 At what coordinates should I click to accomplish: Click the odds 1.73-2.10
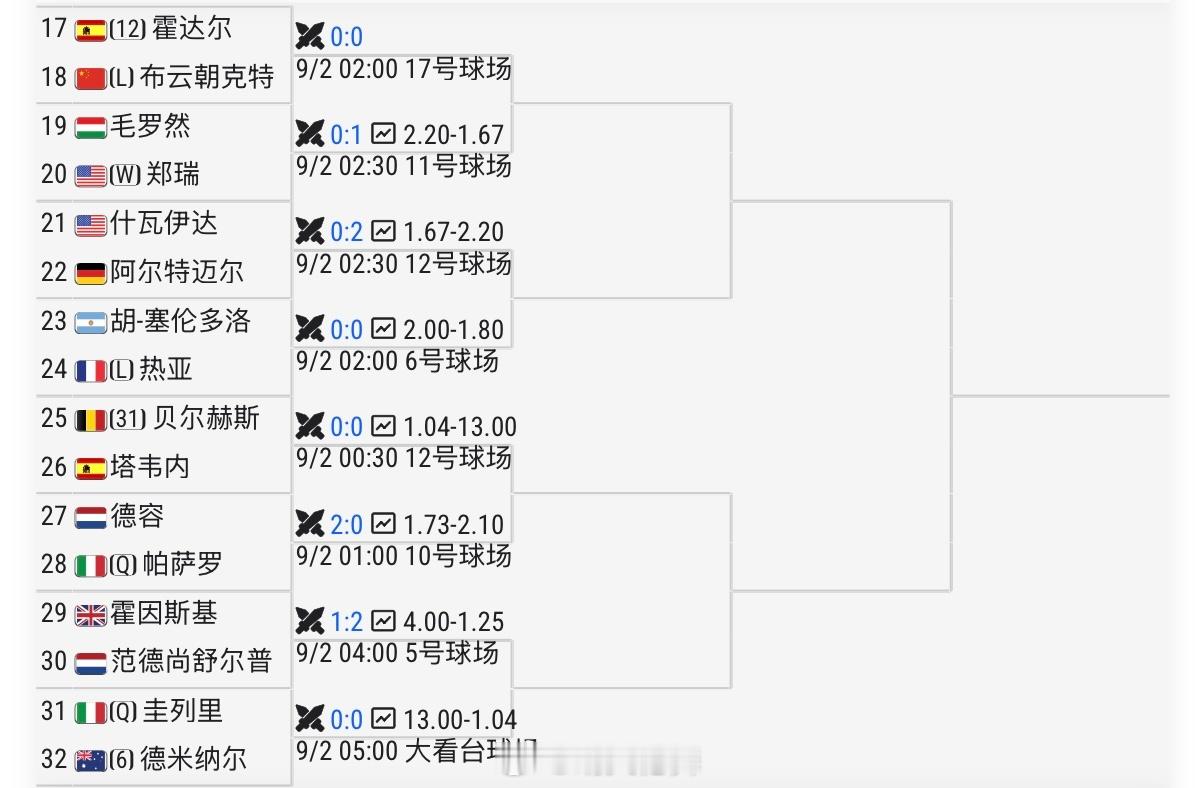pyautogui.click(x=453, y=524)
